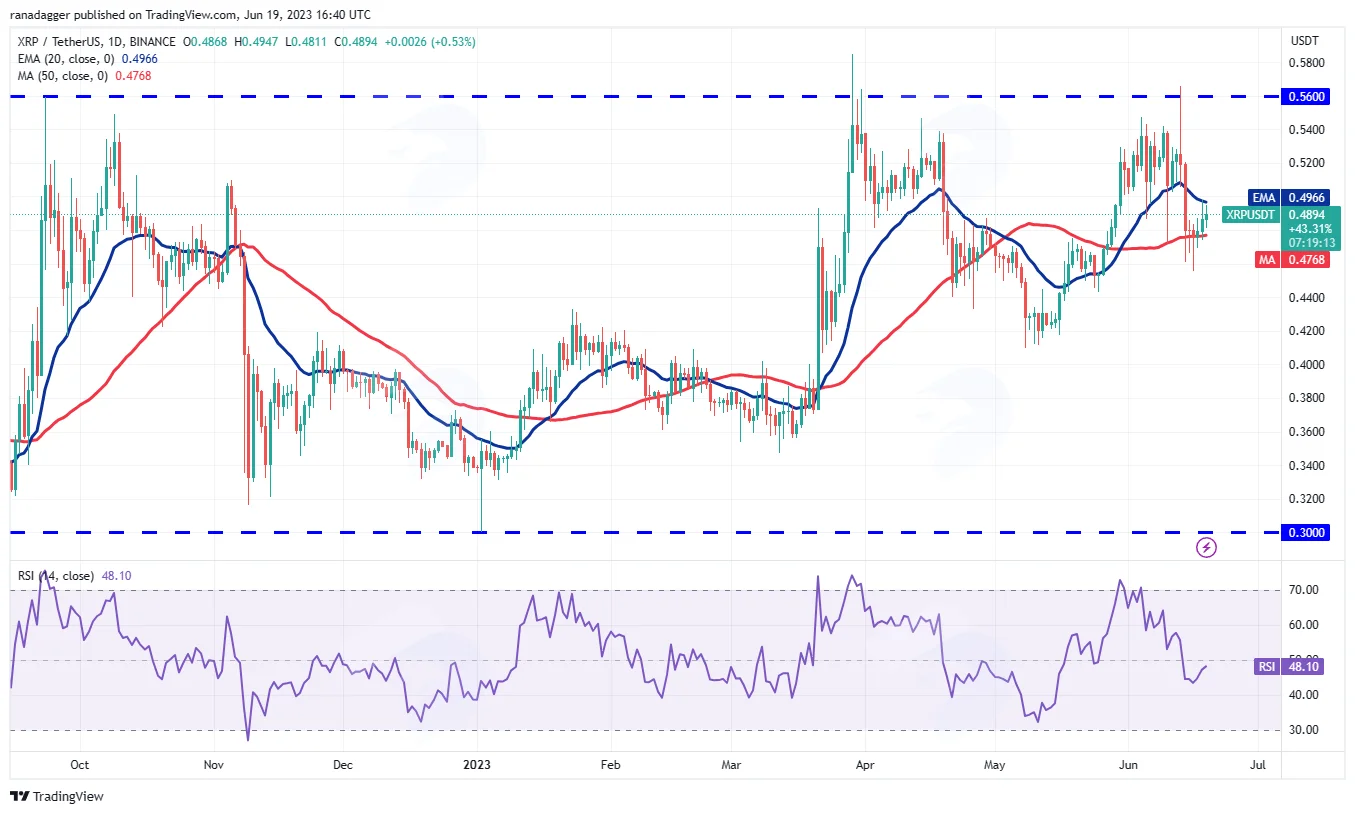Select the 0.5200 price axis label

point(1309,163)
